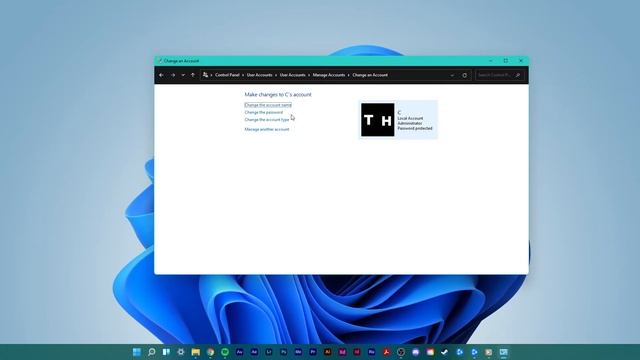The height and width of the screenshot is (360, 640).
Task: Open Change the password link
Action: pos(263,112)
